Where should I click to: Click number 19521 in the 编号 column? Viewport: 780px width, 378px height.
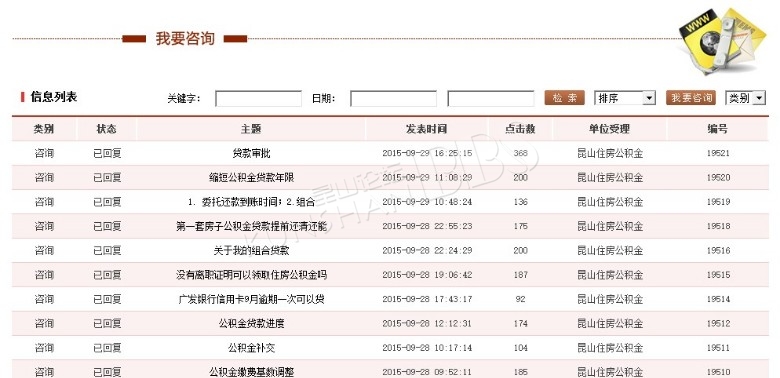[x=718, y=153]
